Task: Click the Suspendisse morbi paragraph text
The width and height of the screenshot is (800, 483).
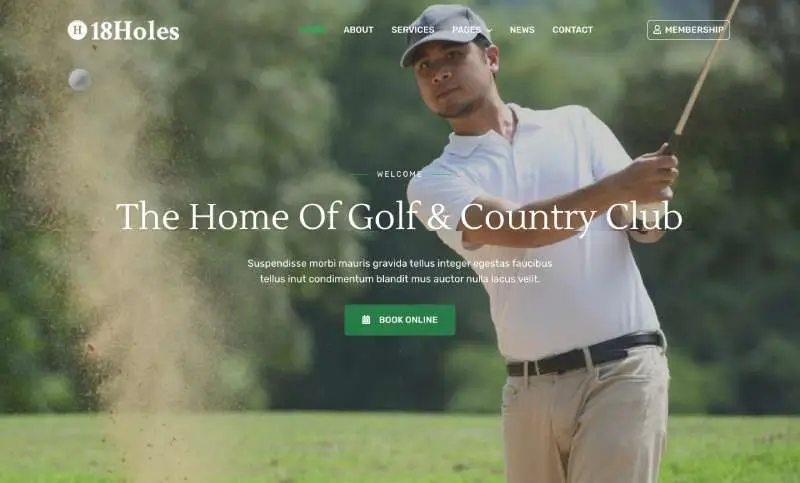Action: (399, 271)
